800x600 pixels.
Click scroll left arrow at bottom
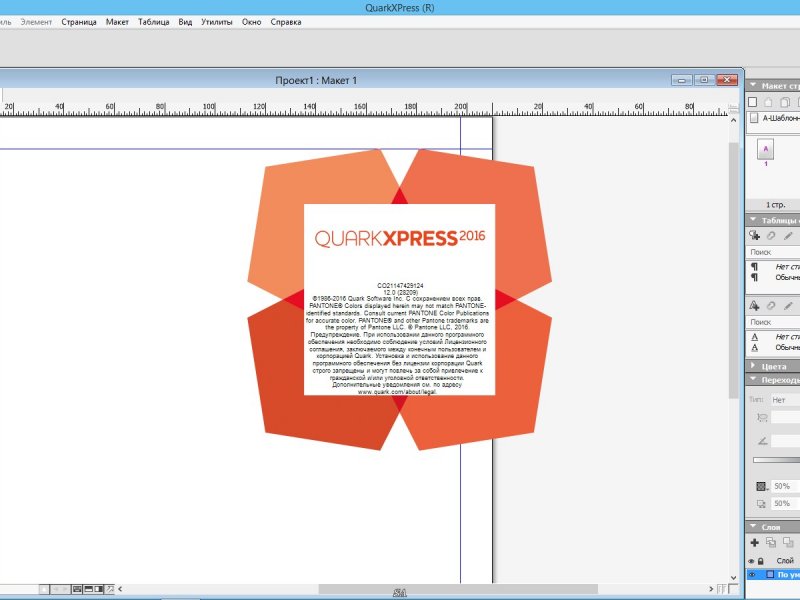(x=120, y=589)
